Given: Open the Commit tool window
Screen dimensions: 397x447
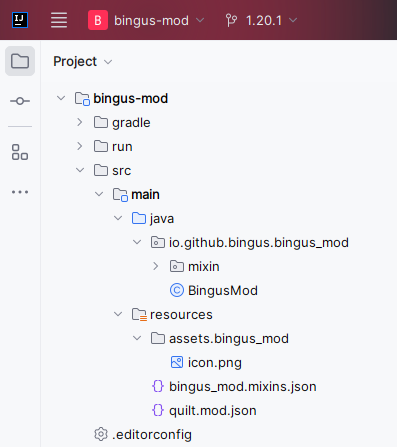Looking at the screenshot, I should click(x=20, y=101).
